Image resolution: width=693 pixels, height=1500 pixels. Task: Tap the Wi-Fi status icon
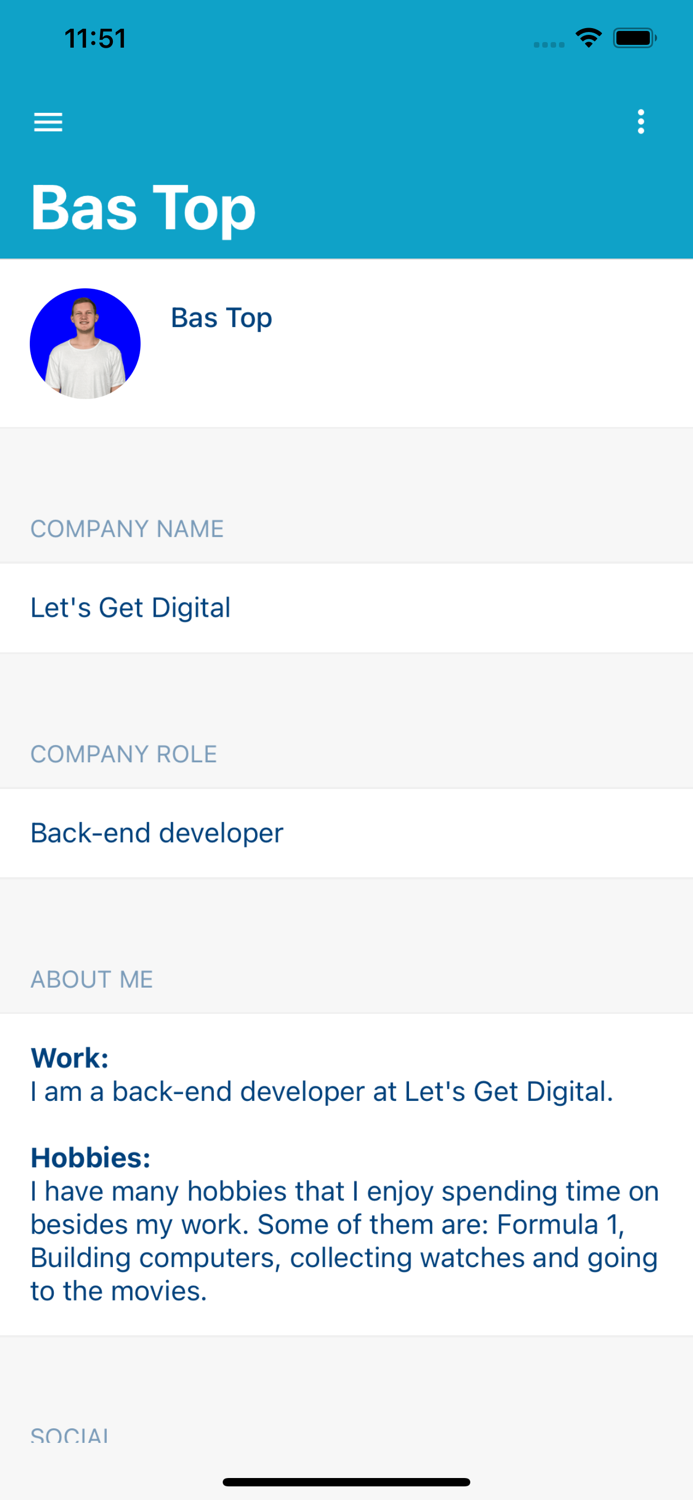588,39
